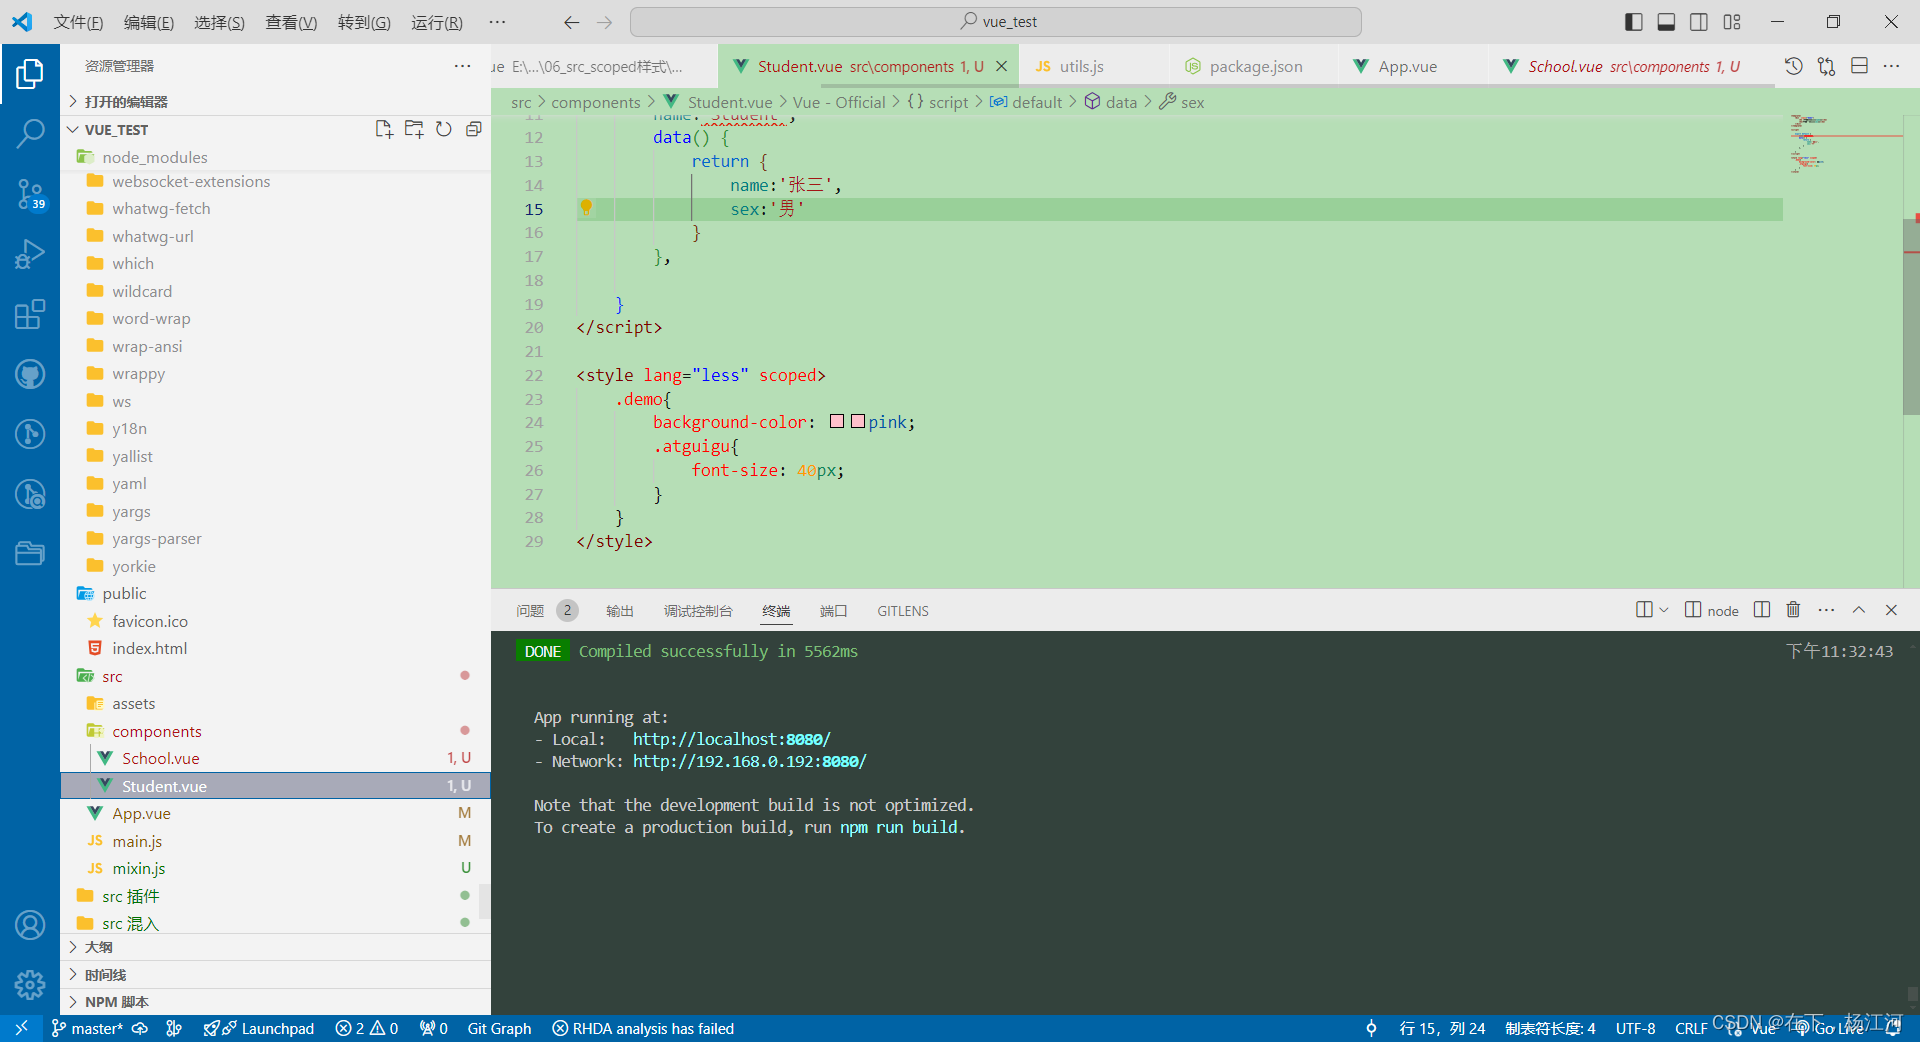Collapse the src folder

pos(275,676)
